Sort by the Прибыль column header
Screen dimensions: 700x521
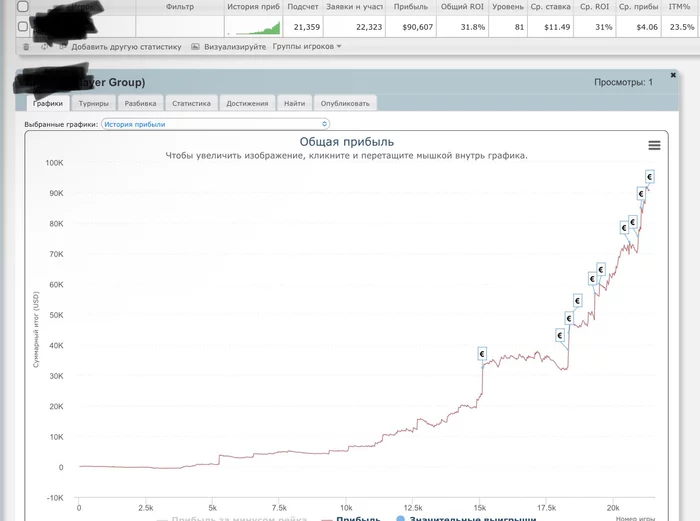coord(411,7)
